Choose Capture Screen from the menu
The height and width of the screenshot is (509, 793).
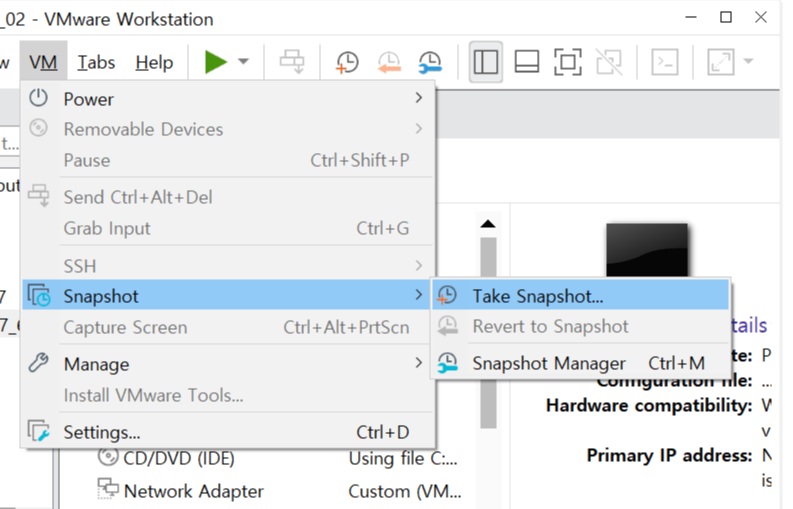coord(228,327)
